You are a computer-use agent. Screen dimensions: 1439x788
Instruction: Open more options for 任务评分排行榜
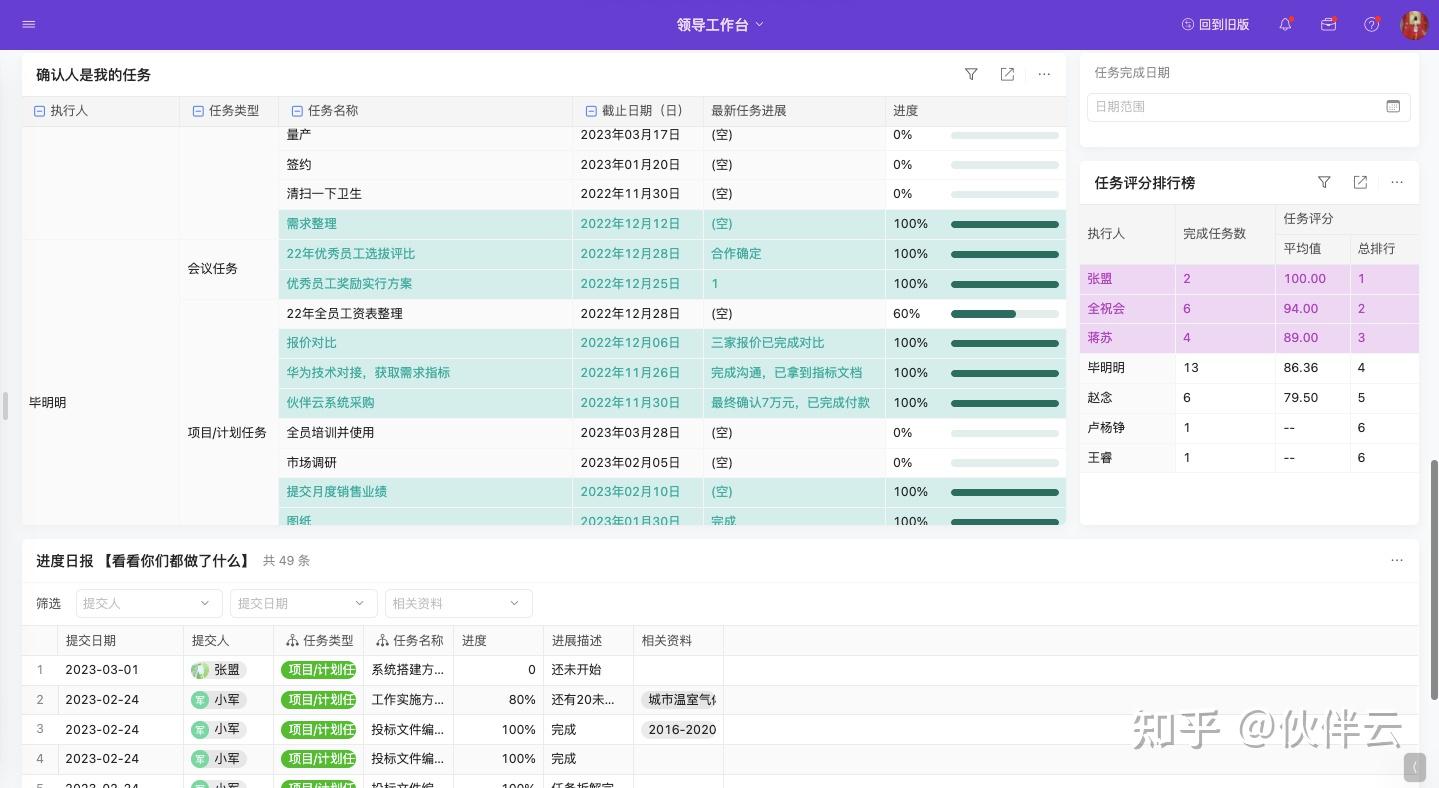1397,182
